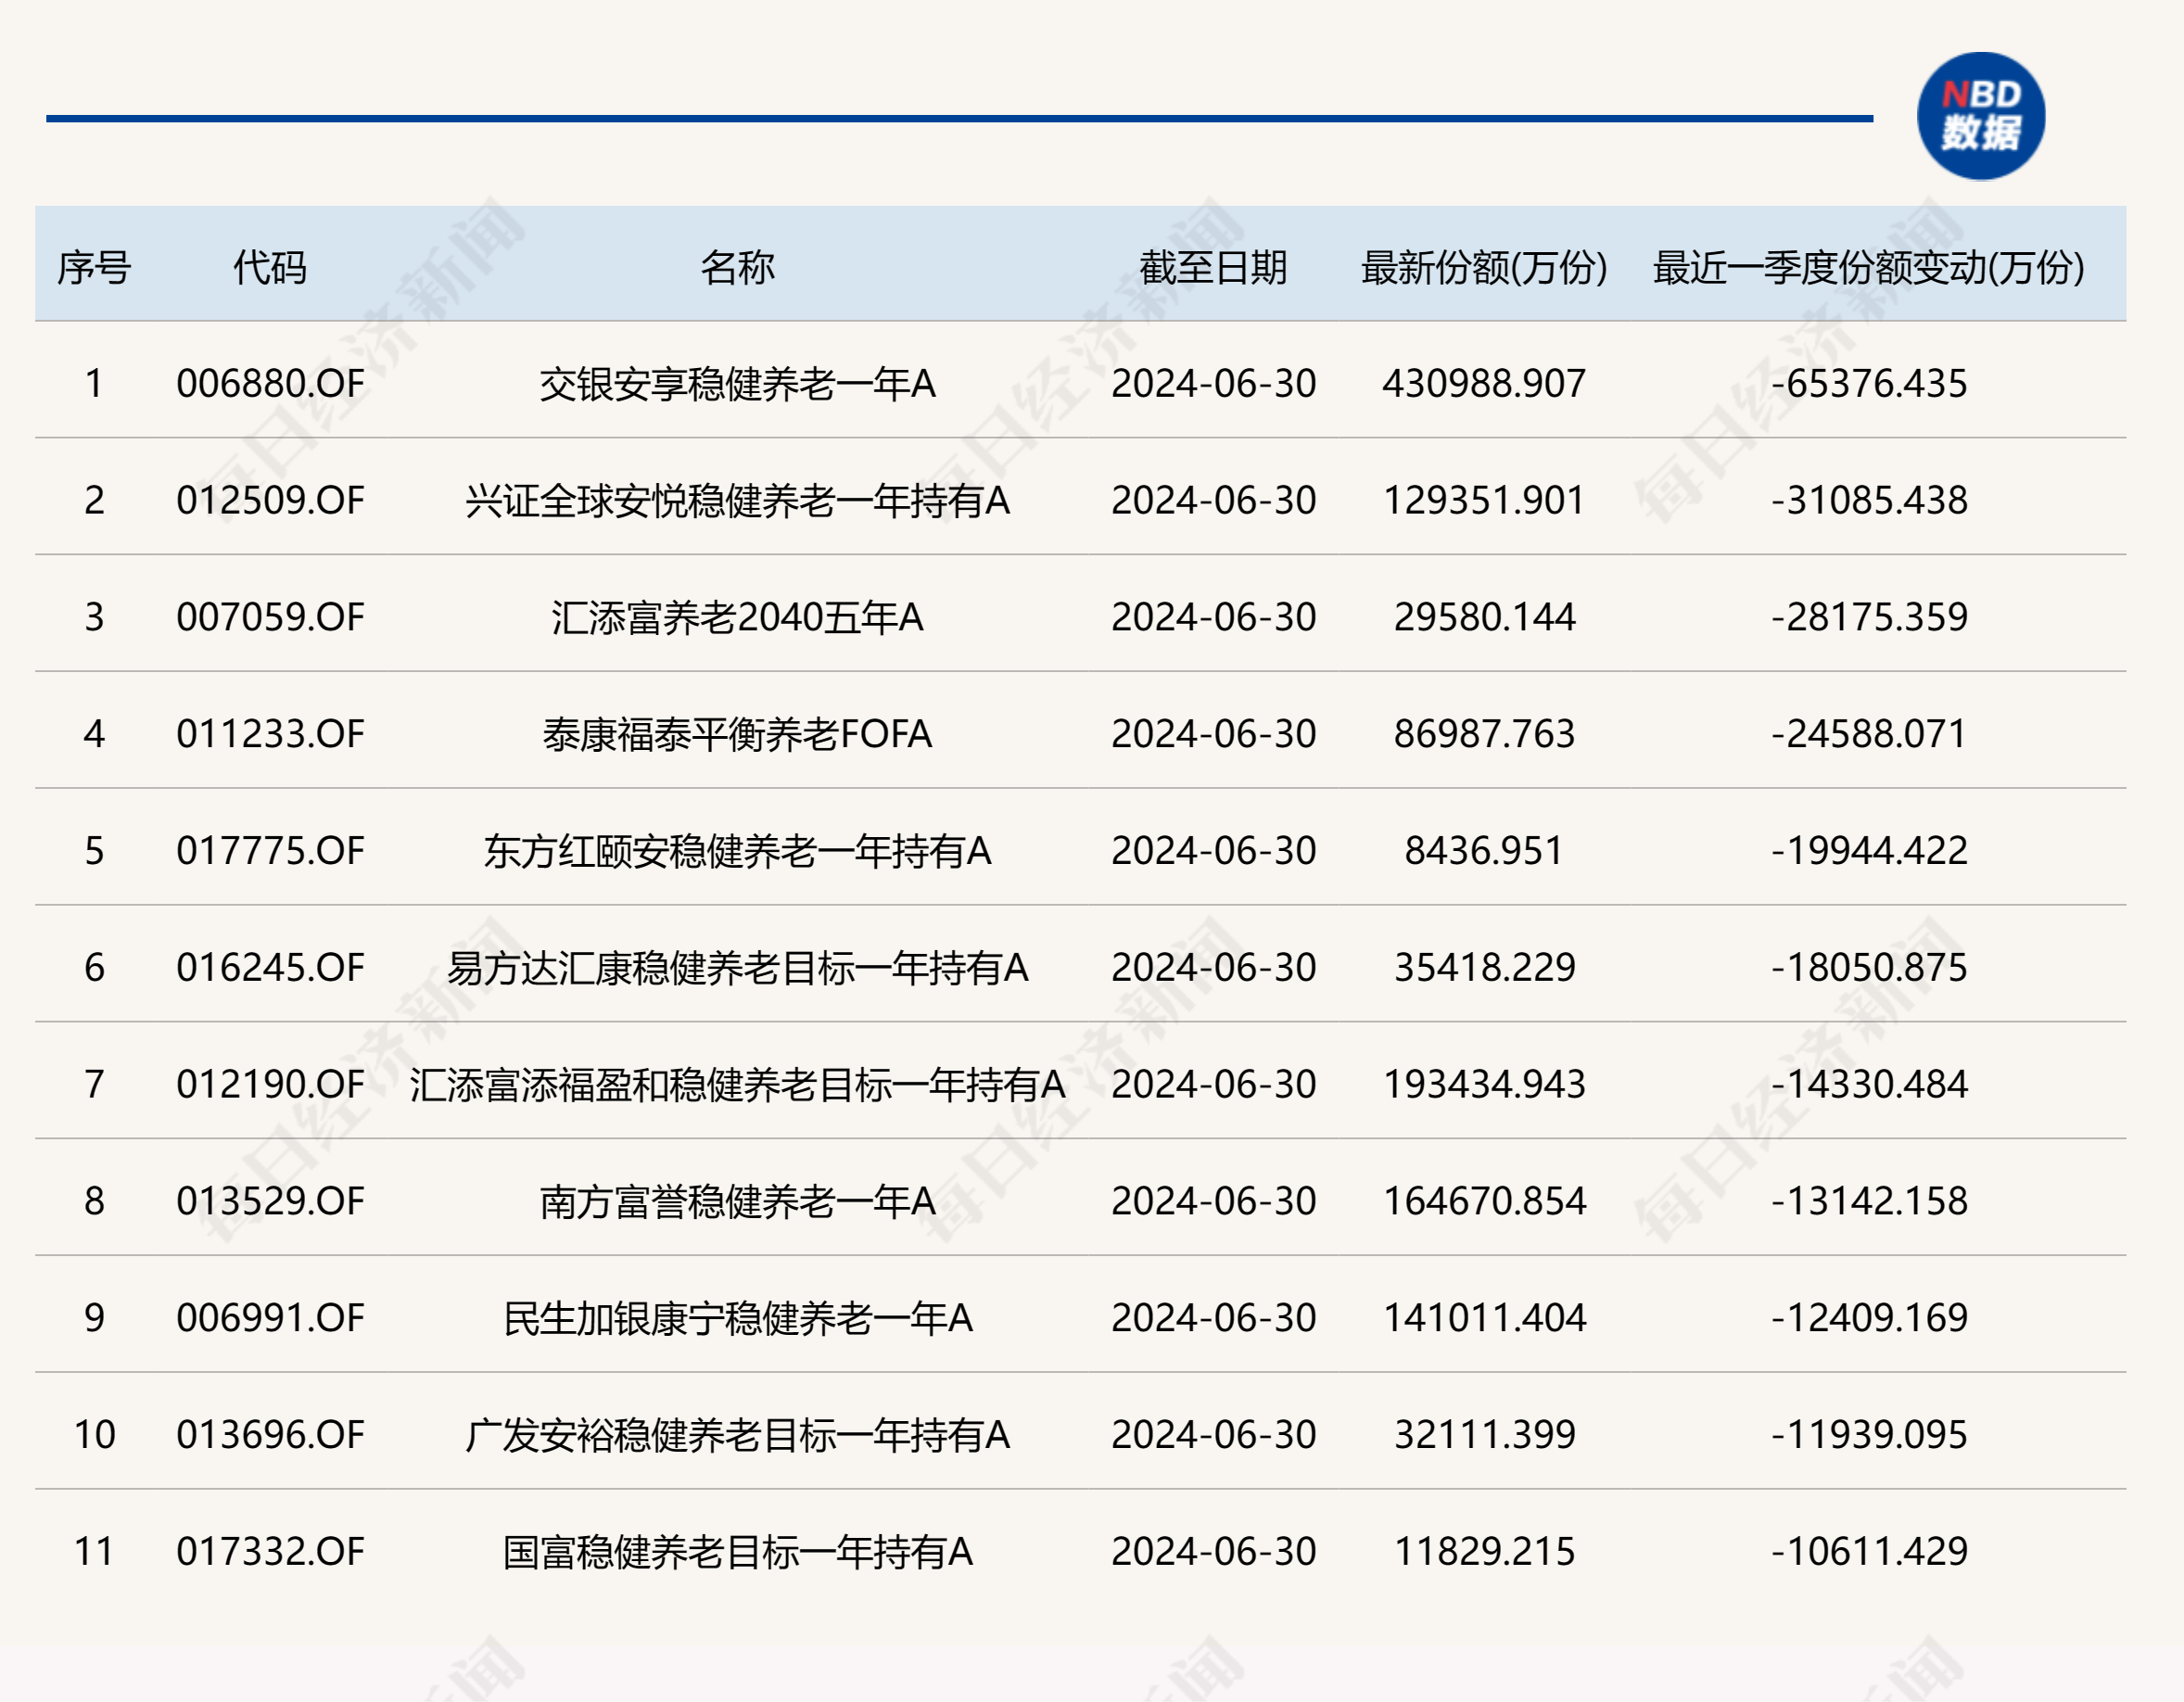Open fund code 007059.OF
The height and width of the screenshot is (1702, 2184).
tap(270, 617)
